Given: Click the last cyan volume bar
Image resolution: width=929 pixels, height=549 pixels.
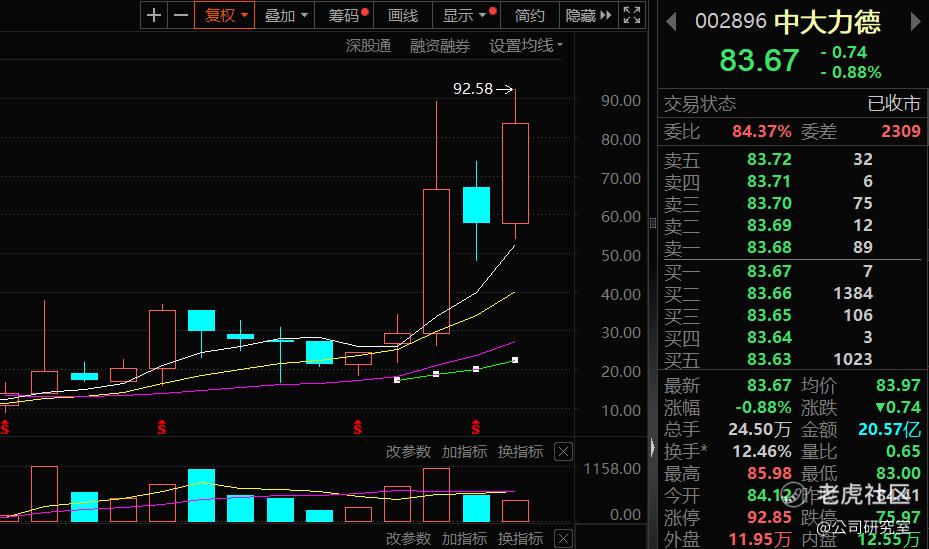Looking at the screenshot, I should pos(476,508).
